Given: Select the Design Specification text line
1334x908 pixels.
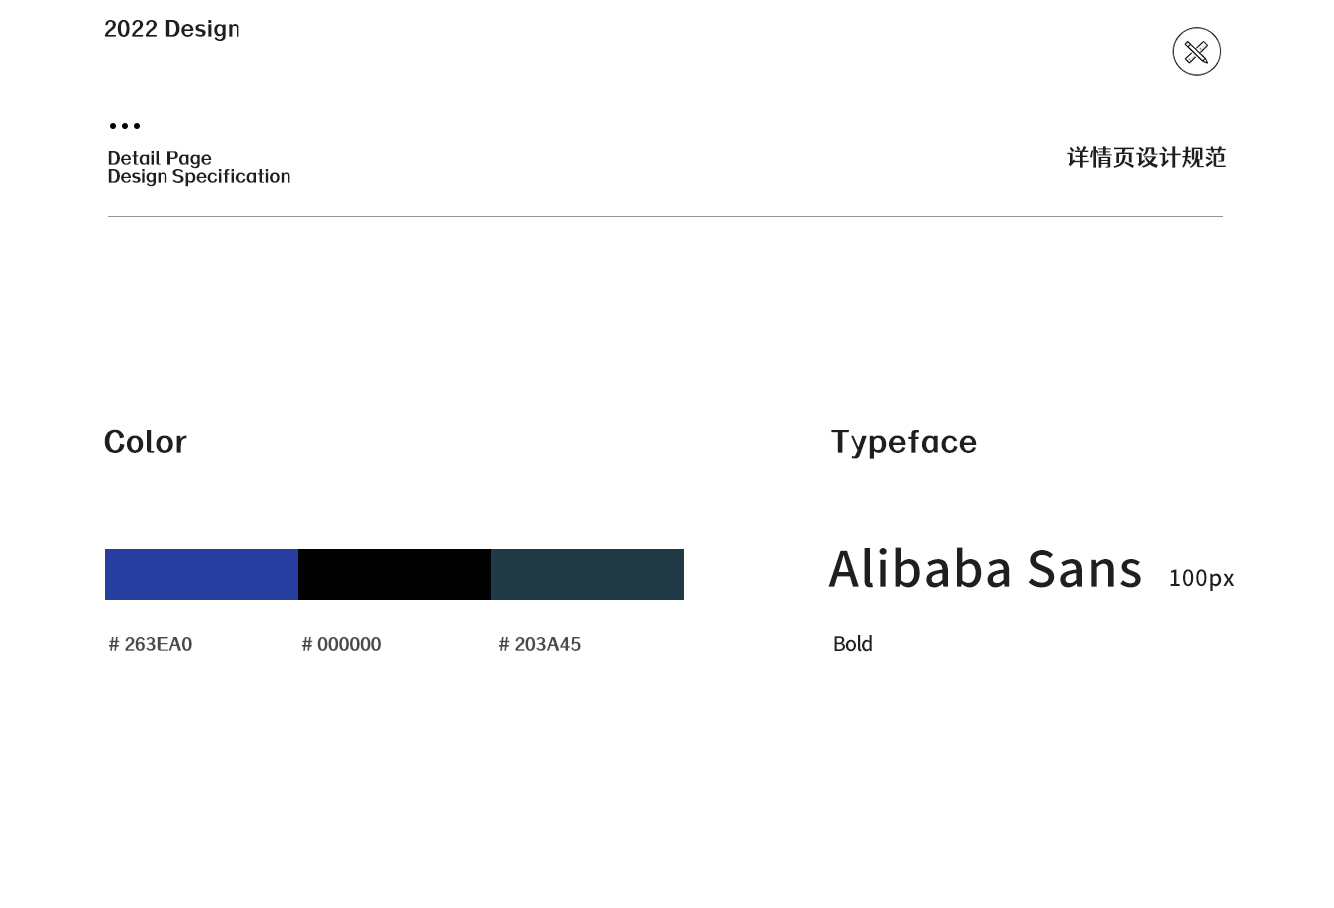Looking at the screenshot, I should pyautogui.click(x=199, y=177).
